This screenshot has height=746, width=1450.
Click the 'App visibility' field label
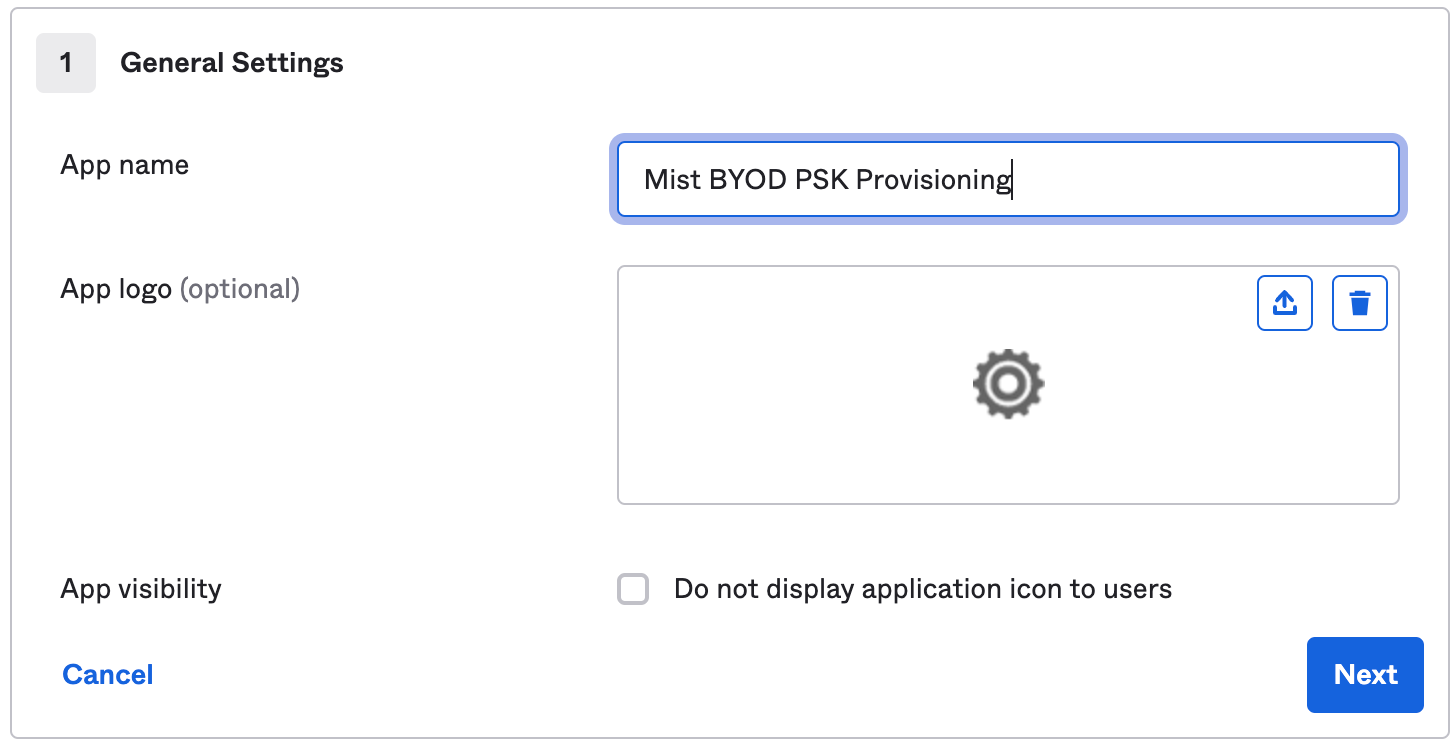[141, 589]
